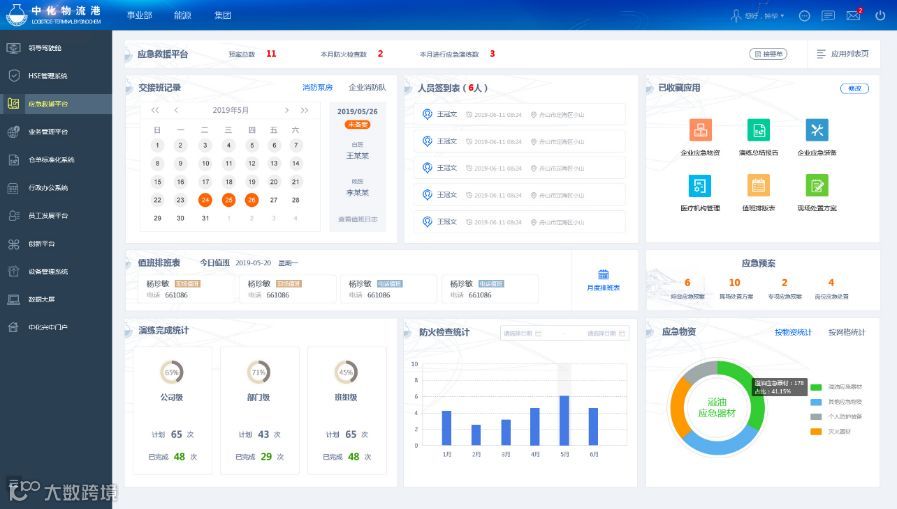Launch the green 现场处置方案 app icon
897x509 pixels.
(817, 185)
